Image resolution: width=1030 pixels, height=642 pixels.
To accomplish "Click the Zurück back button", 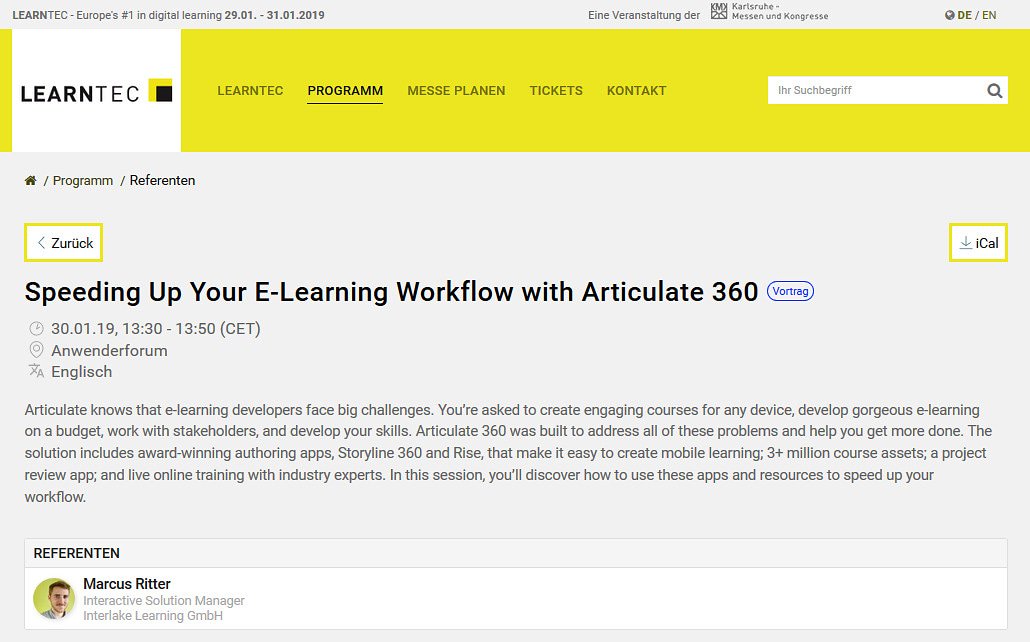I will pos(63,242).
